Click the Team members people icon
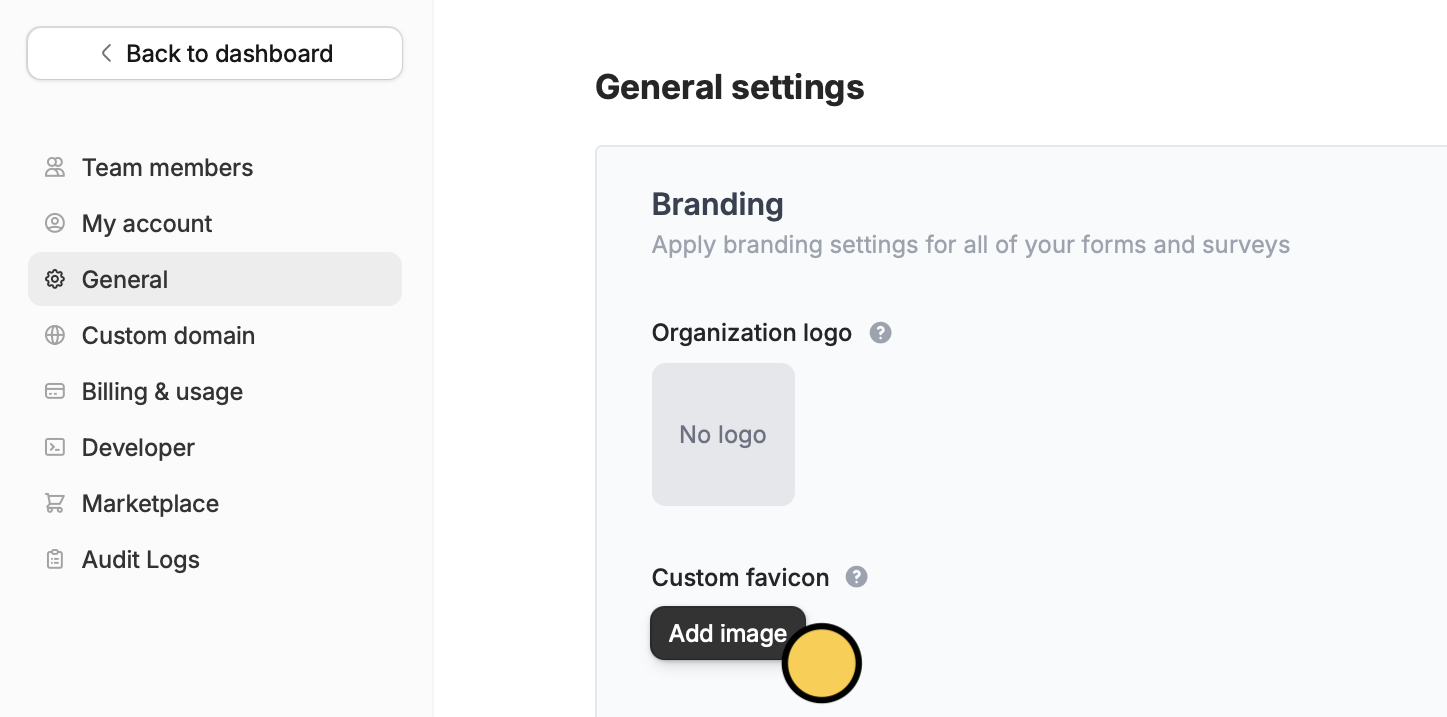 pos(55,167)
